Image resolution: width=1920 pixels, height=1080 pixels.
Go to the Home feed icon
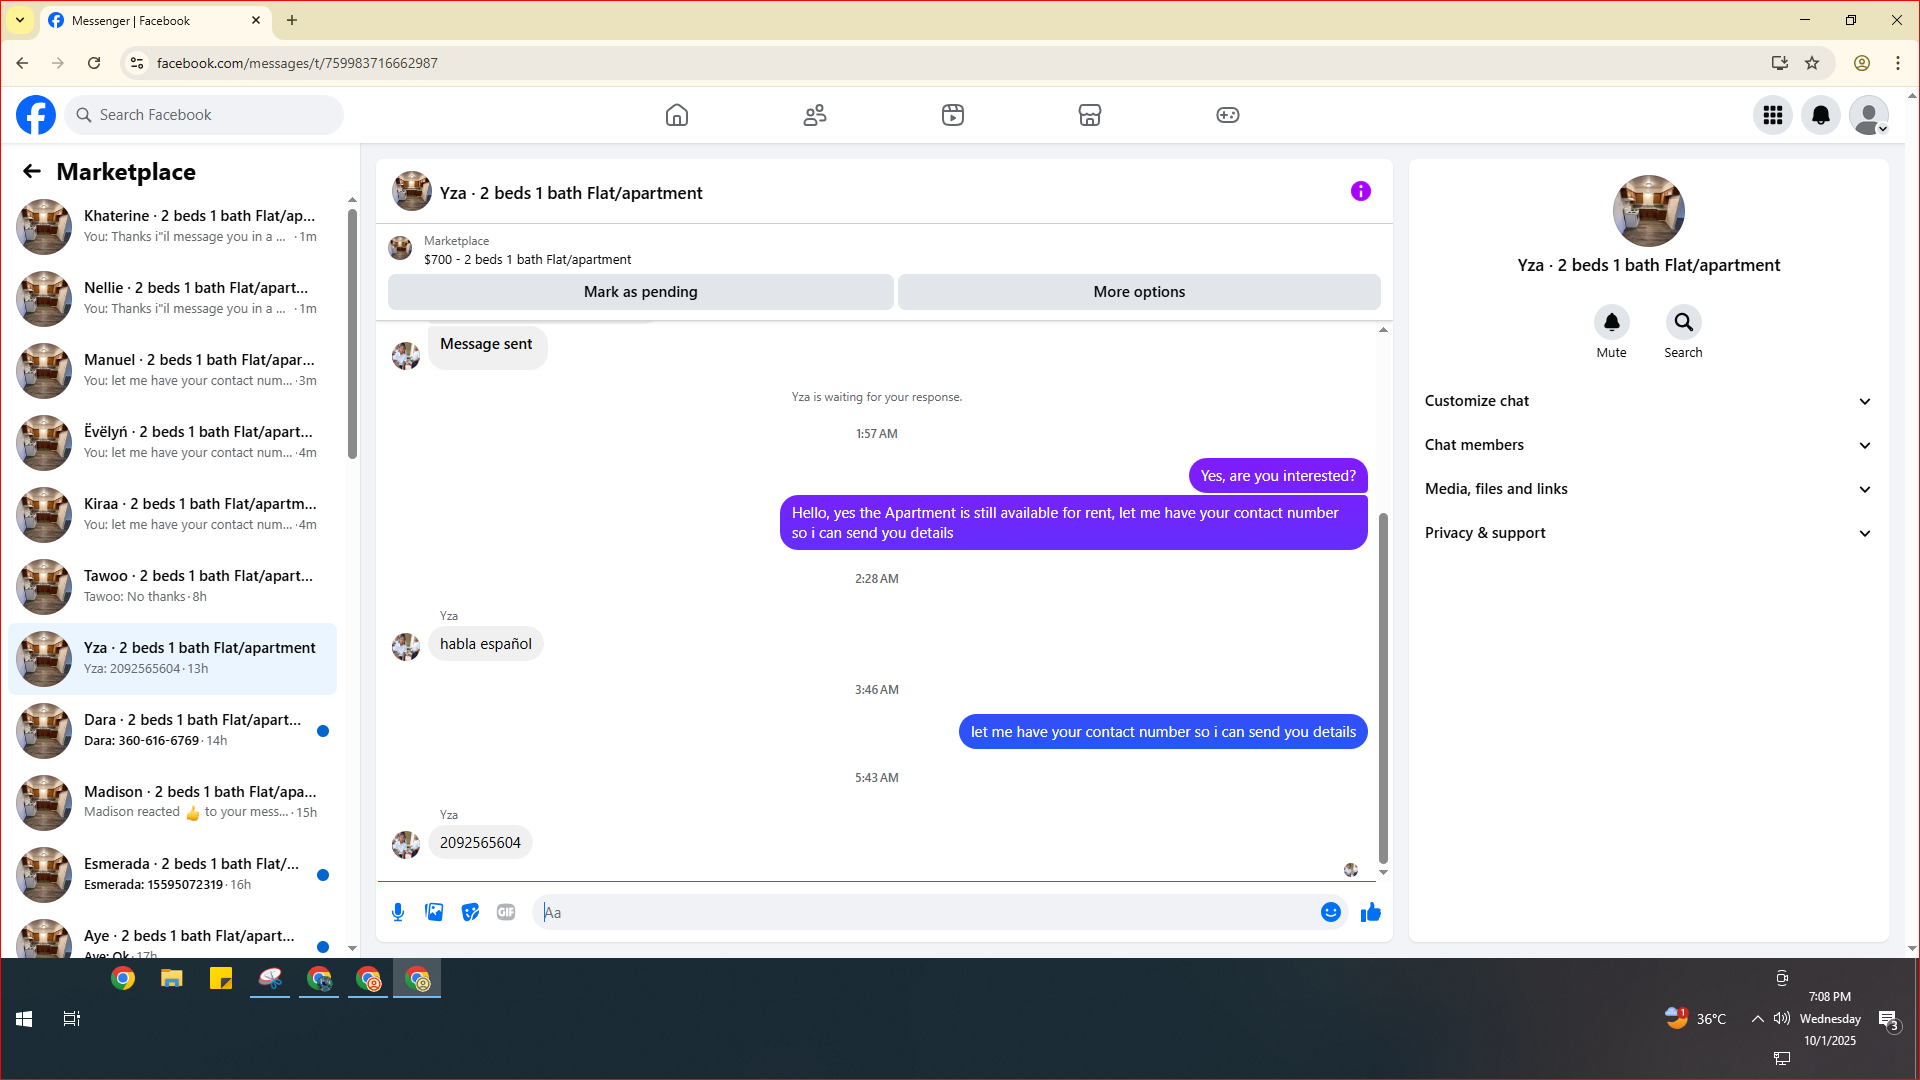pos(677,115)
